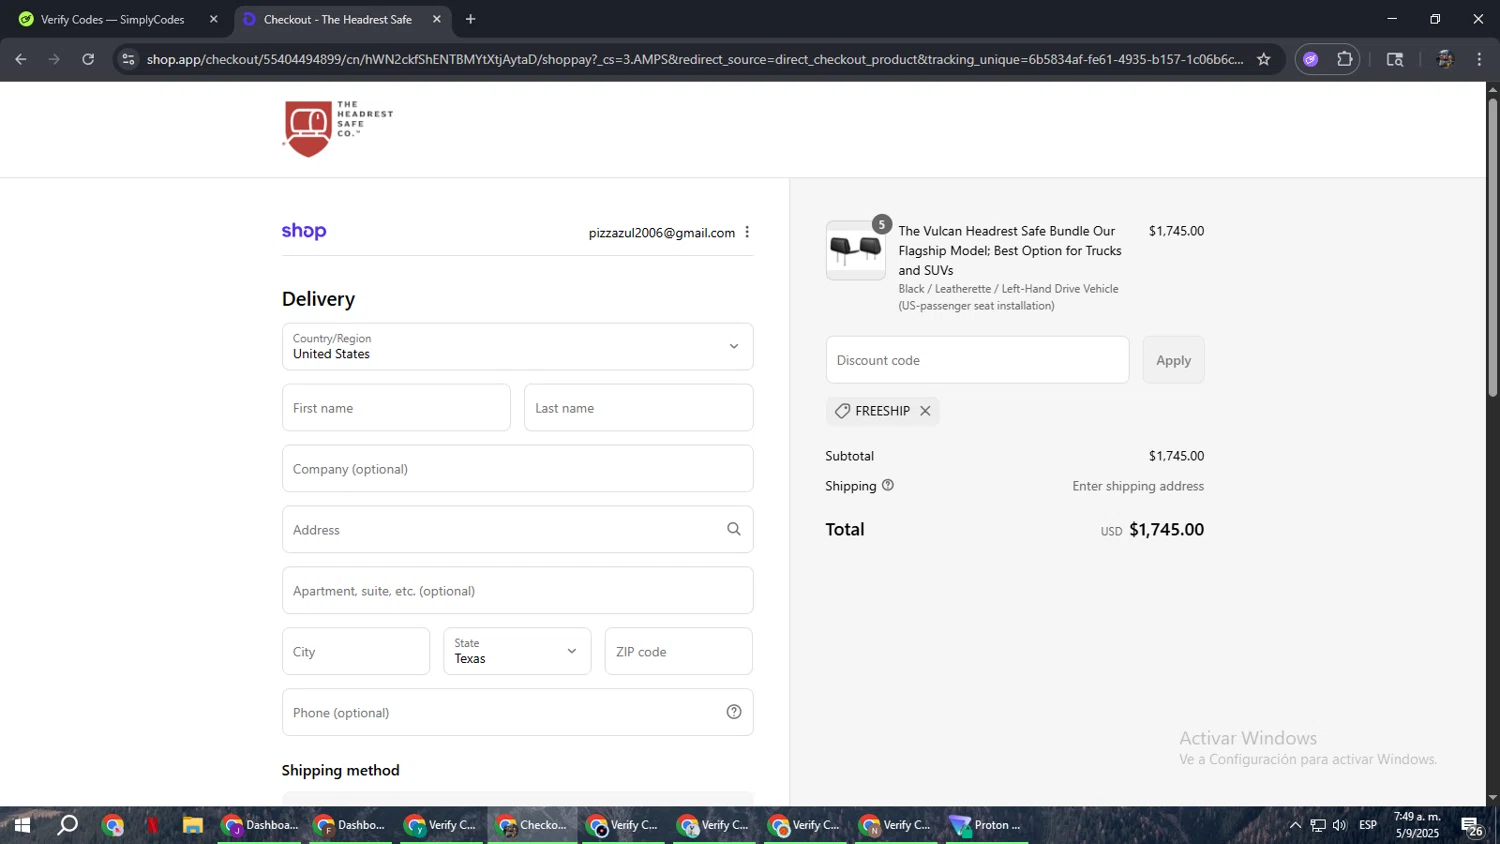This screenshot has height=844, width=1500.
Task: Click the pizzazul2006@gmail.com account email
Action: tap(661, 233)
